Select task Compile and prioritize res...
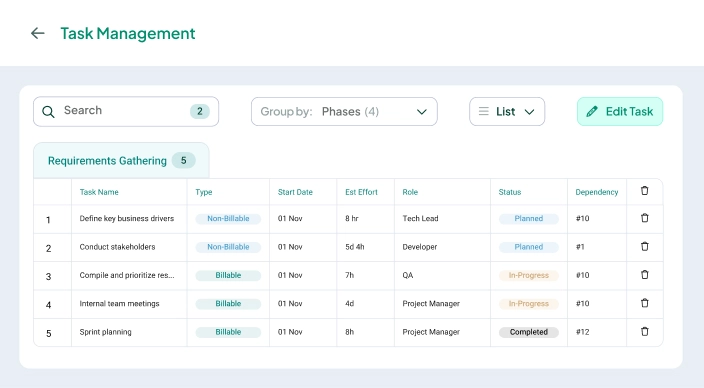 tap(127, 275)
